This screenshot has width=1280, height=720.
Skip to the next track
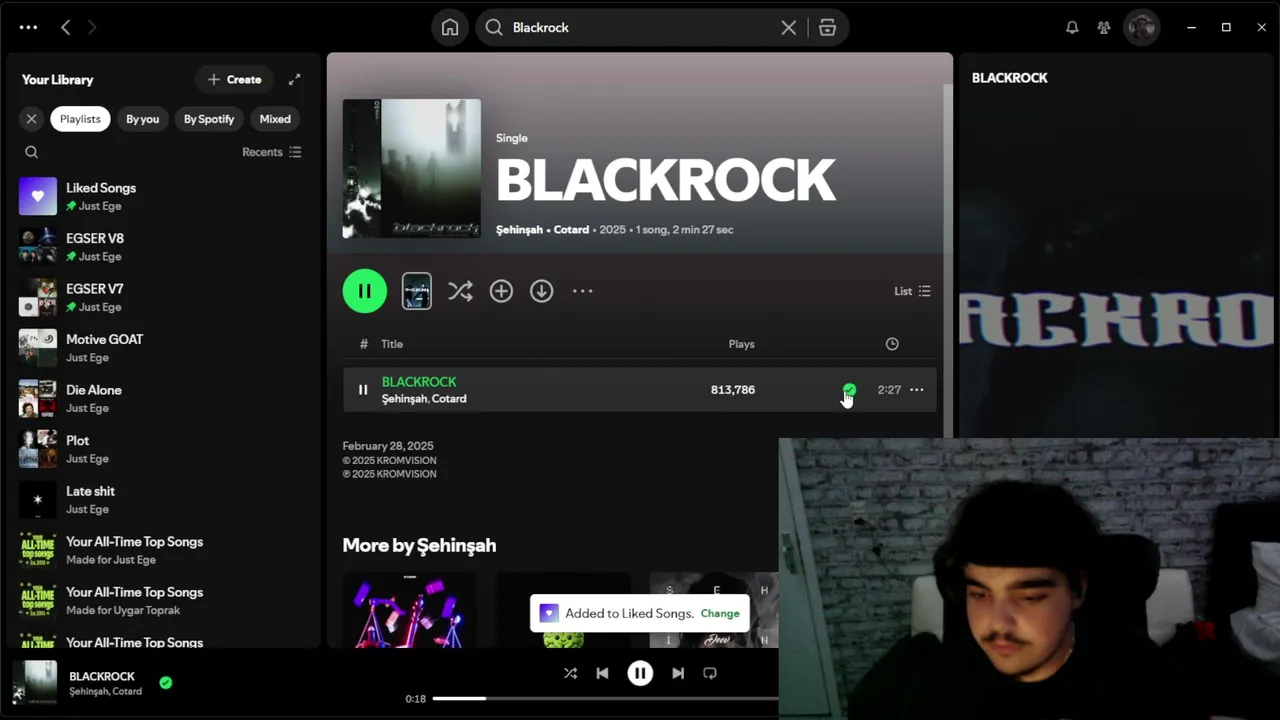click(678, 673)
